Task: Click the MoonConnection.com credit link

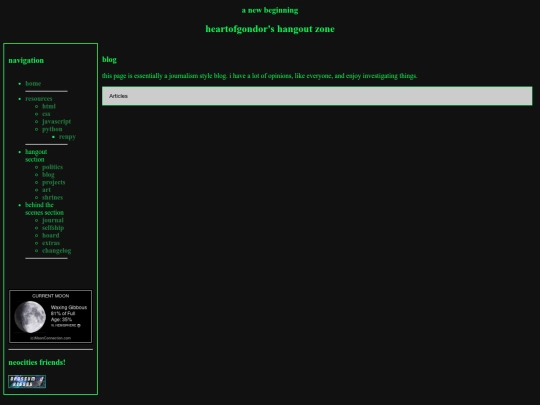Action: 51,338
